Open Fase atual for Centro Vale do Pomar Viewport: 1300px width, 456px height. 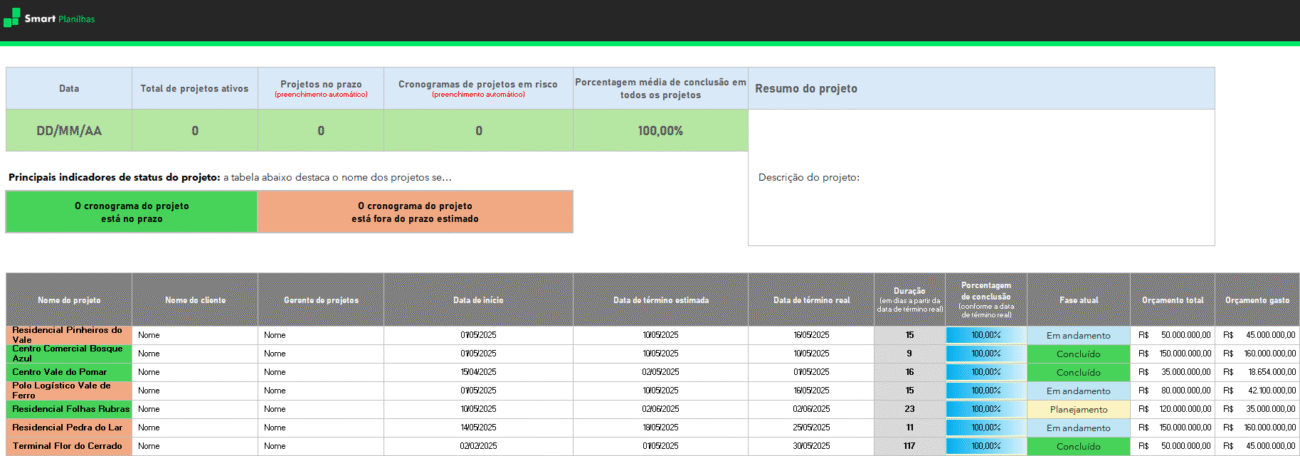1078,372
